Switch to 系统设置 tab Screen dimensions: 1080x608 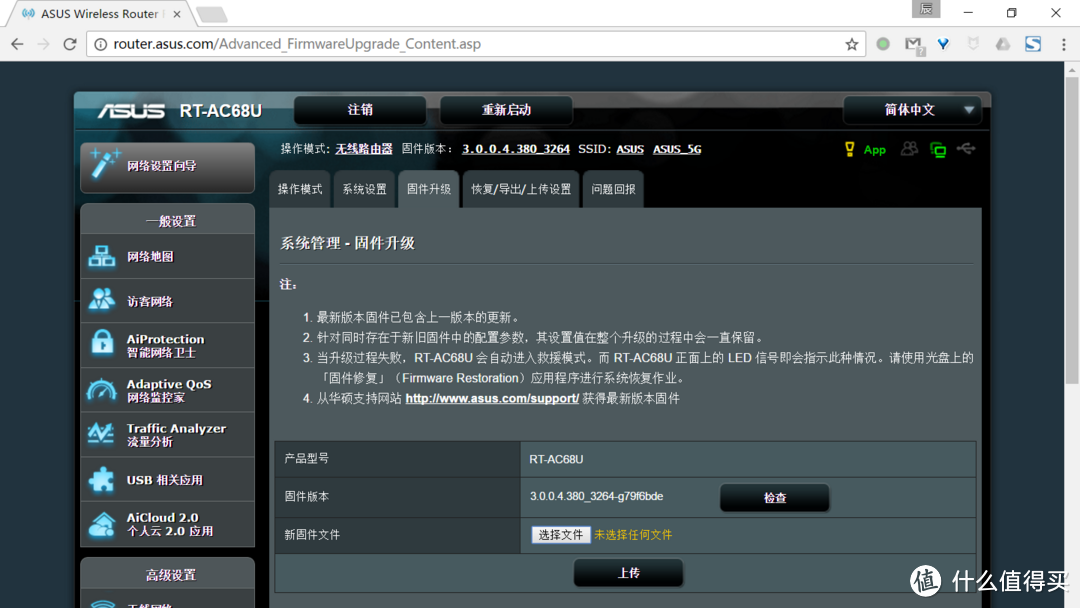[x=364, y=189]
